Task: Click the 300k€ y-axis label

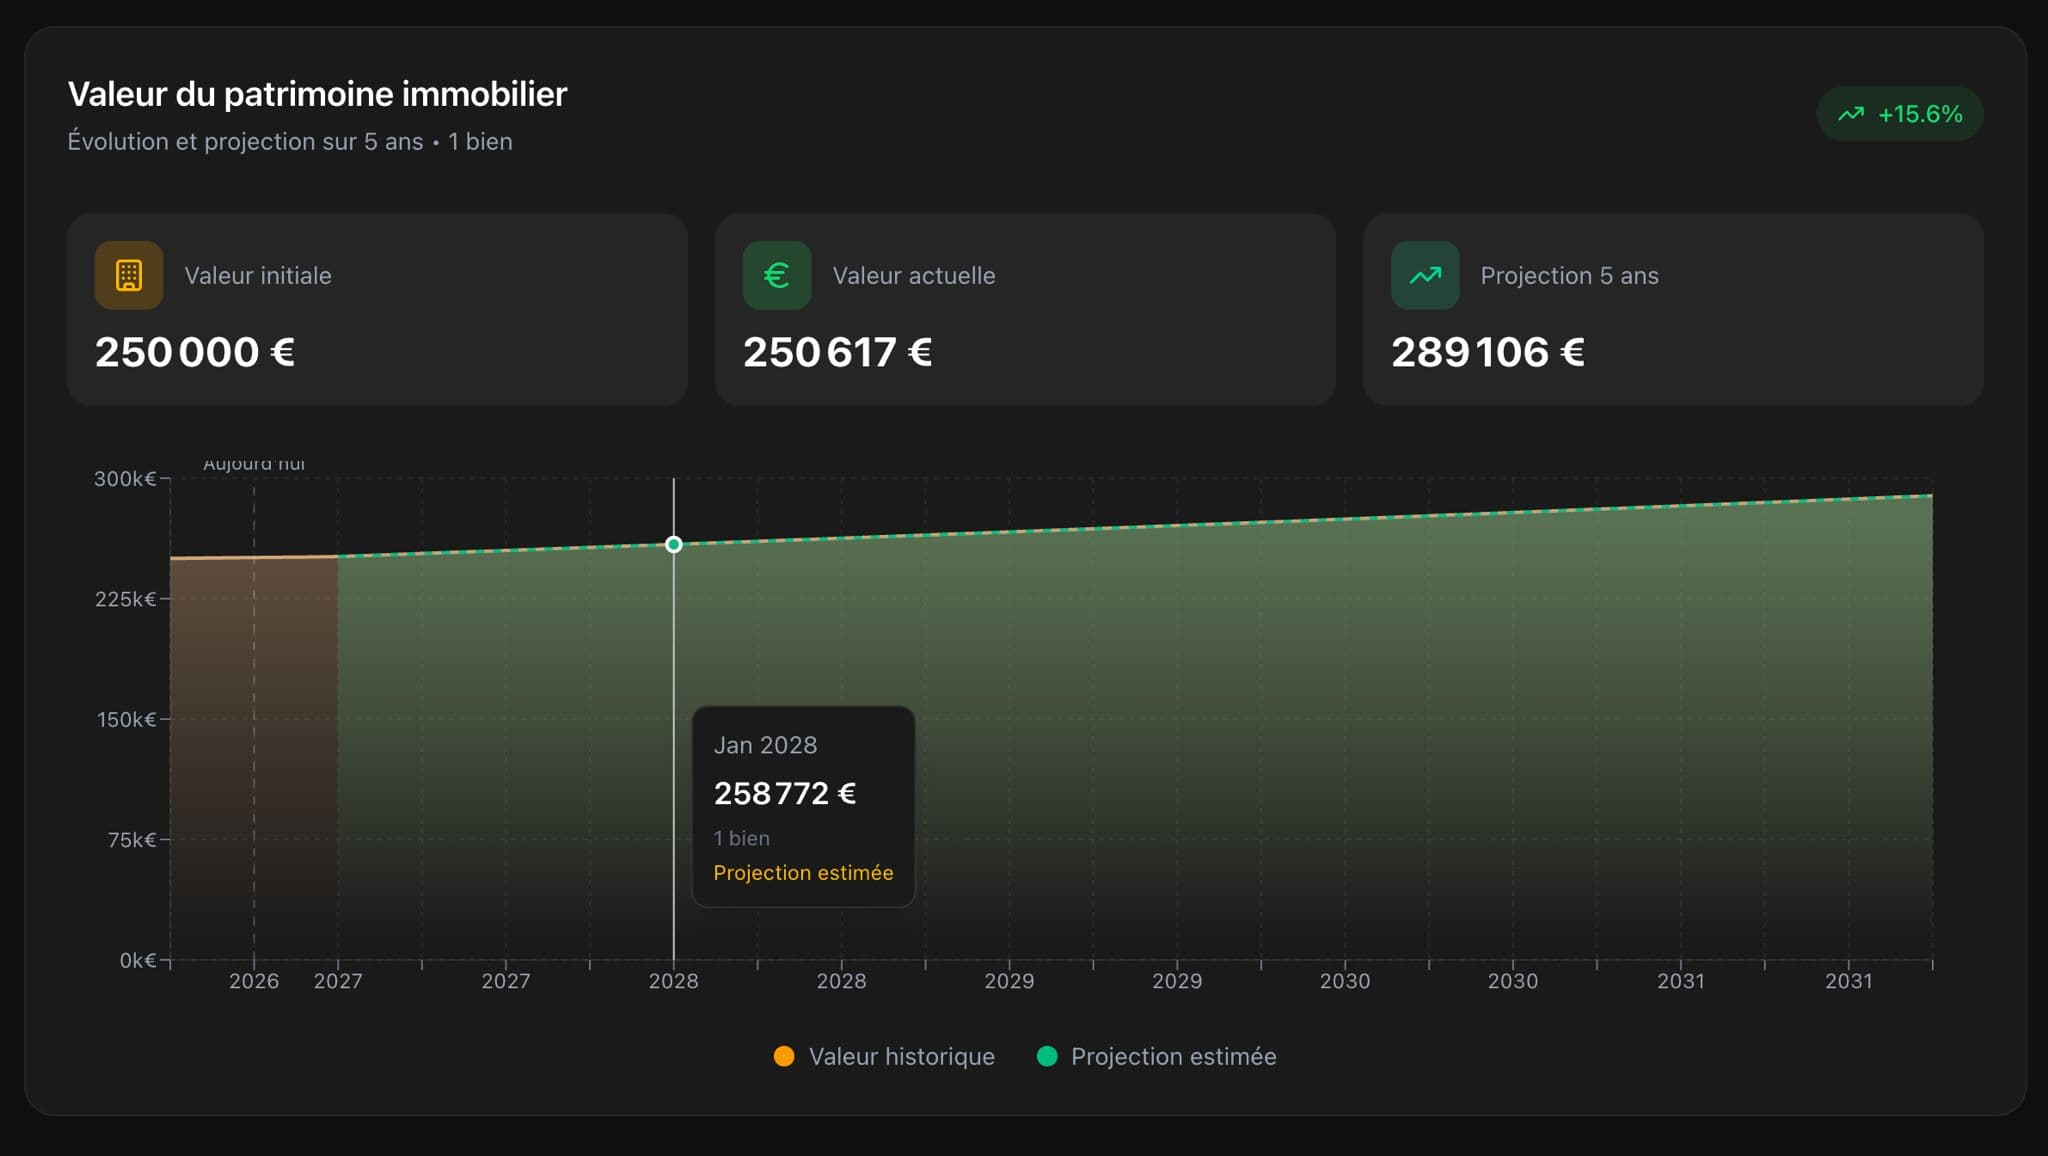Action: coord(125,479)
